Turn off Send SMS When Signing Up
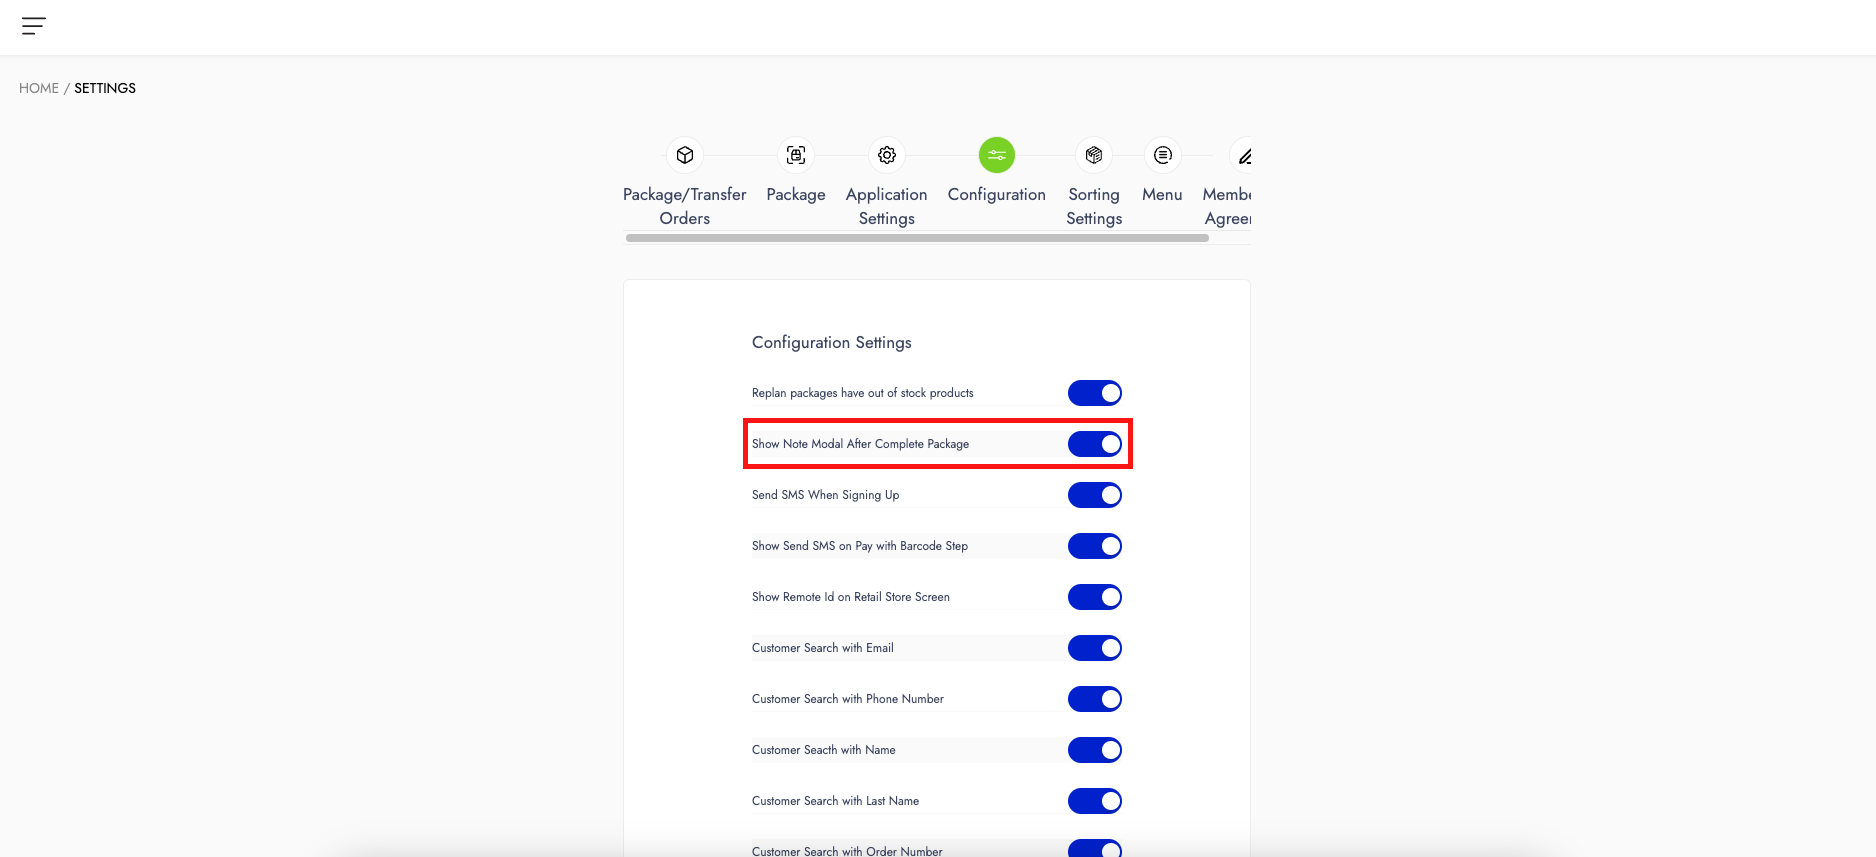Screen dimensions: 1876x857 coord(1095,495)
